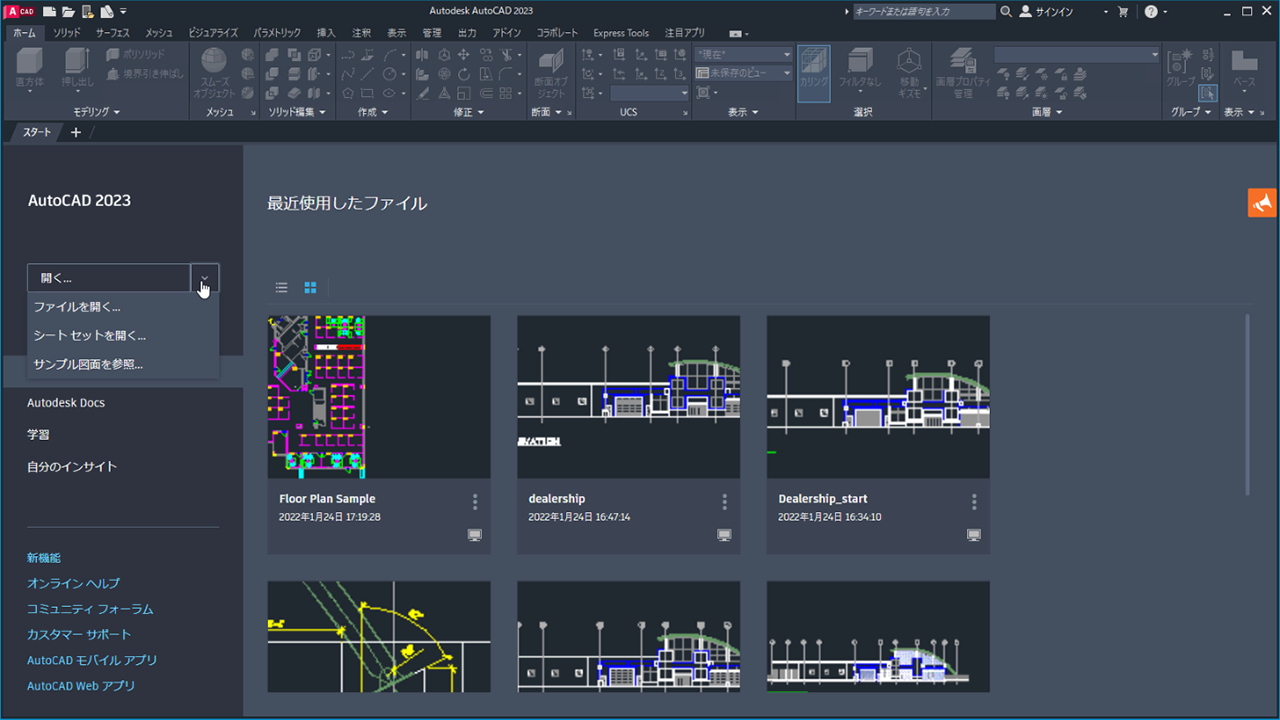Open the オンライン ヘルプ link
Image resolution: width=1280 pixels, height=720 pixels.
pos(73,583)
